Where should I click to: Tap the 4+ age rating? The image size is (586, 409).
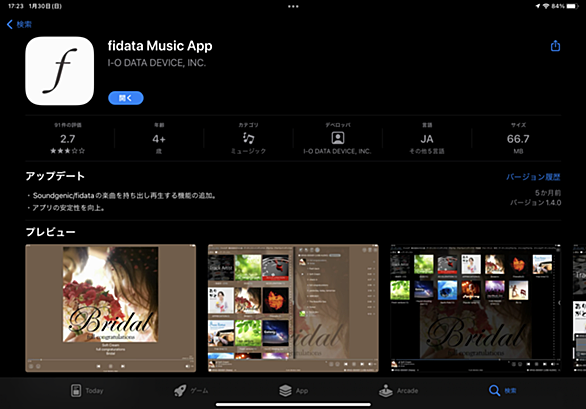tap(159, 139)
